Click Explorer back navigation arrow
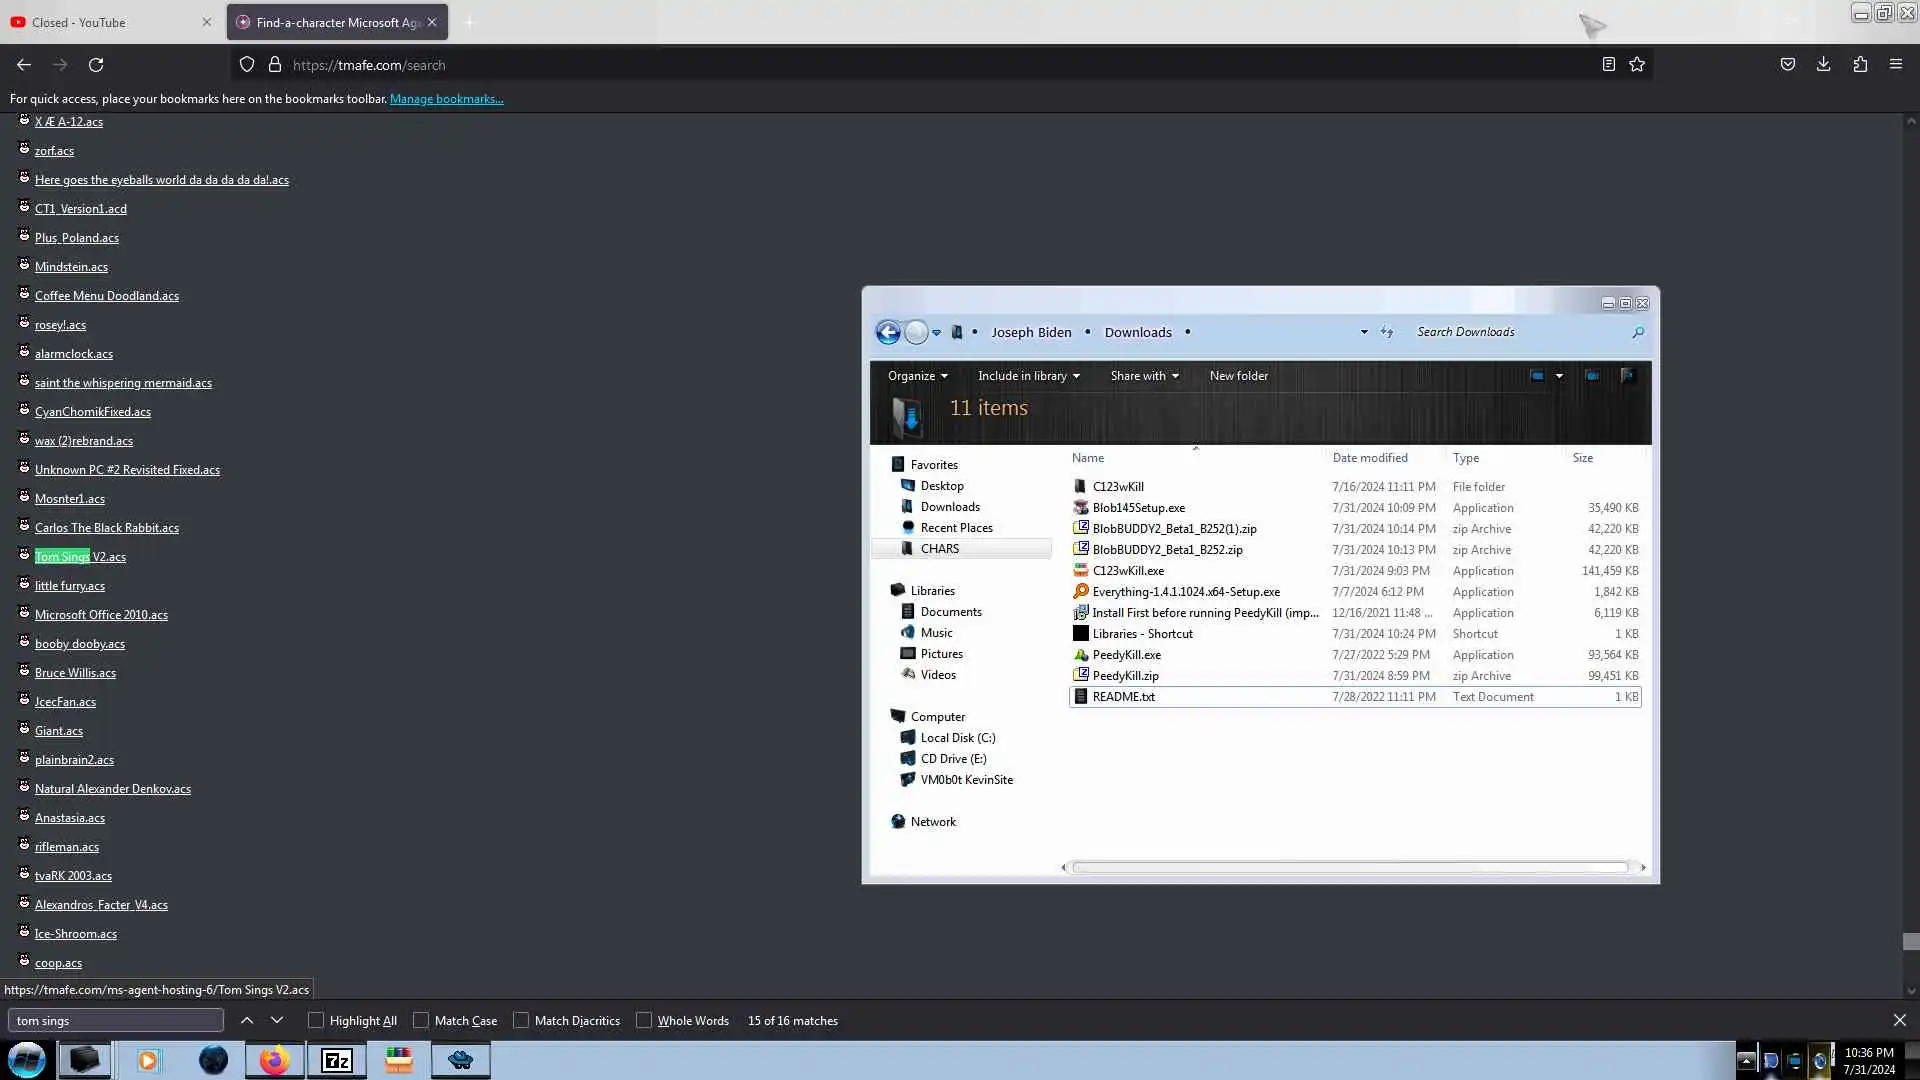 [888, 333]
